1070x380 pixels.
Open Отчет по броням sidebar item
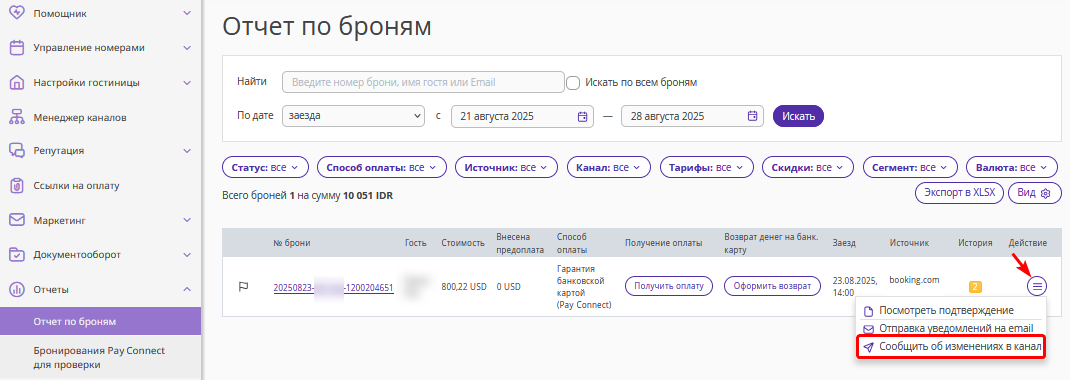pyautogui.click(x=100, y=321)
